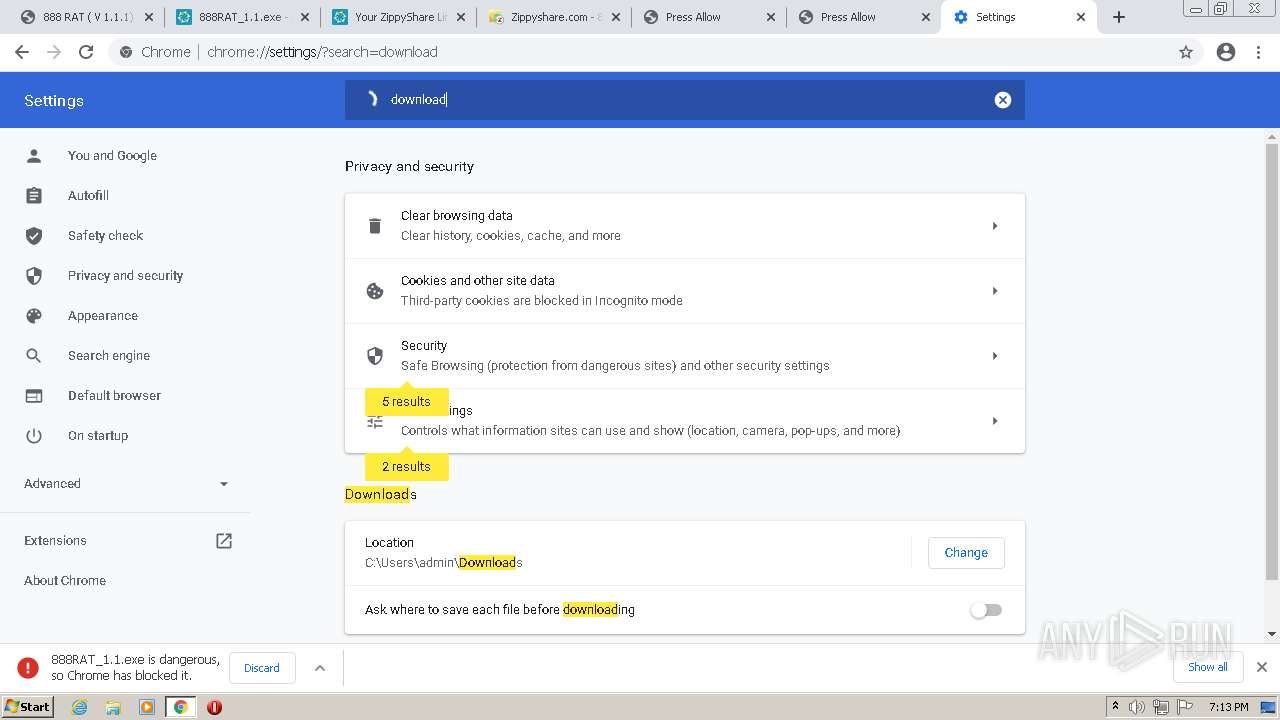
Task: Click Show all downloads button
Action: (1207, 667)
